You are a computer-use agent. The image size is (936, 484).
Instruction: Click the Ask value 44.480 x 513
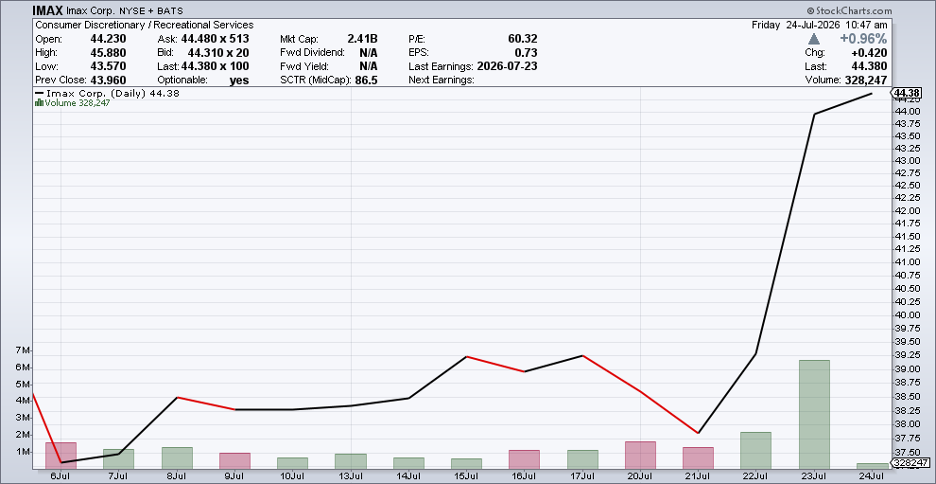pos(215,39)
